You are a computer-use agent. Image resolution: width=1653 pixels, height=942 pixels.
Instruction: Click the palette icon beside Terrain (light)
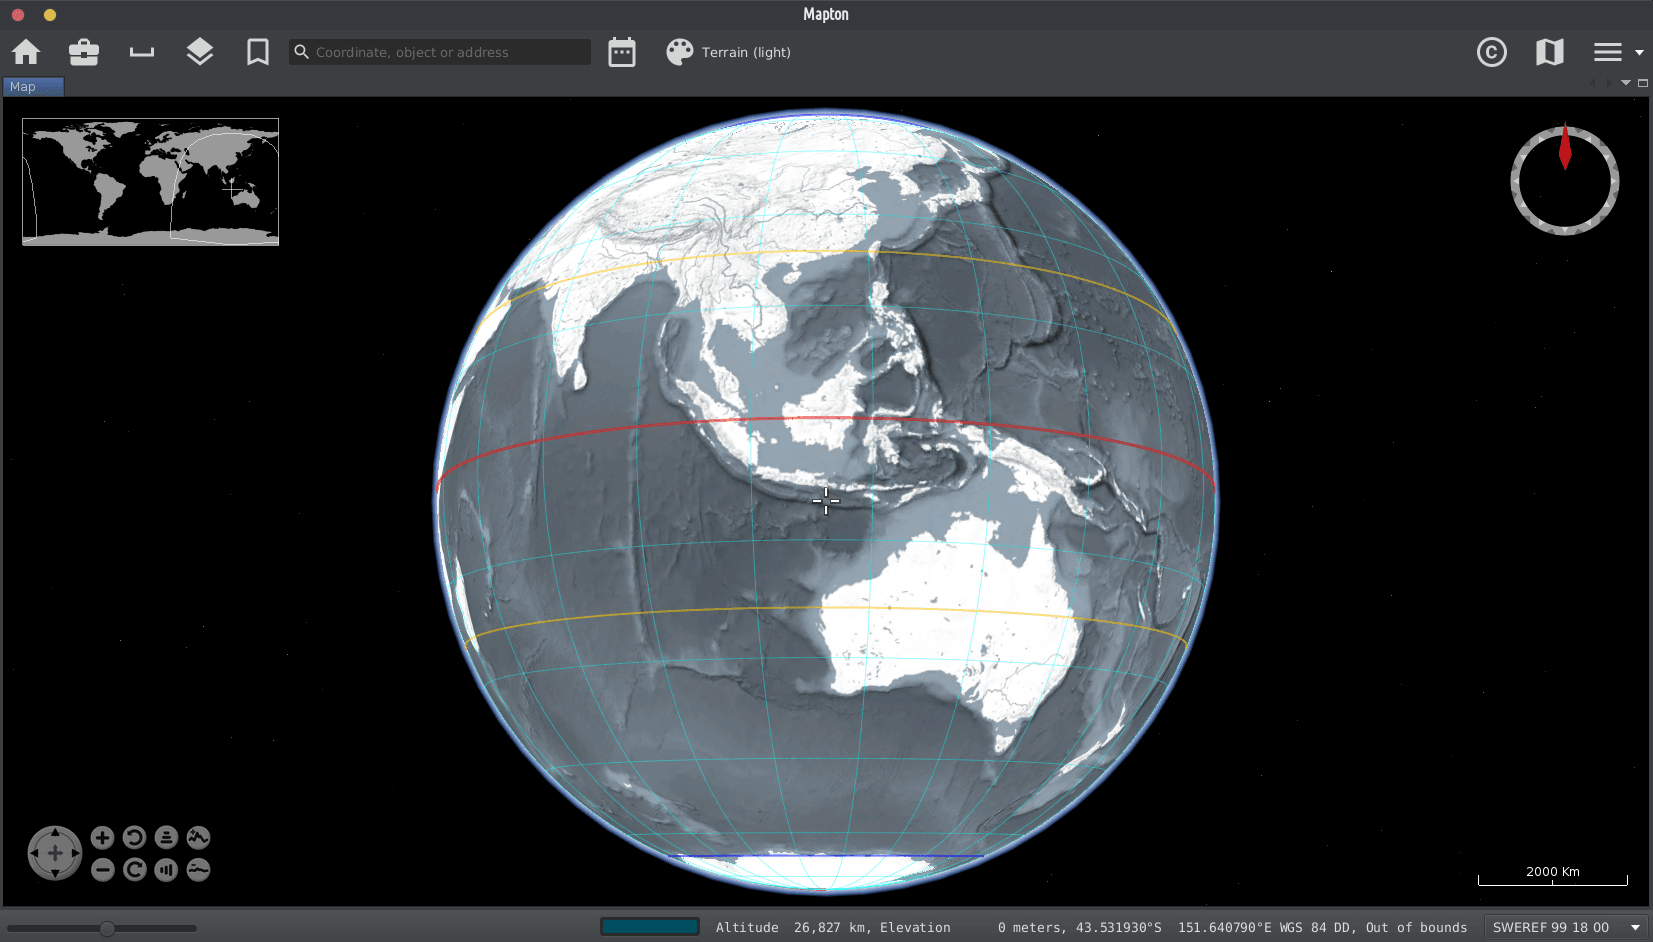(x=680, y=52)
